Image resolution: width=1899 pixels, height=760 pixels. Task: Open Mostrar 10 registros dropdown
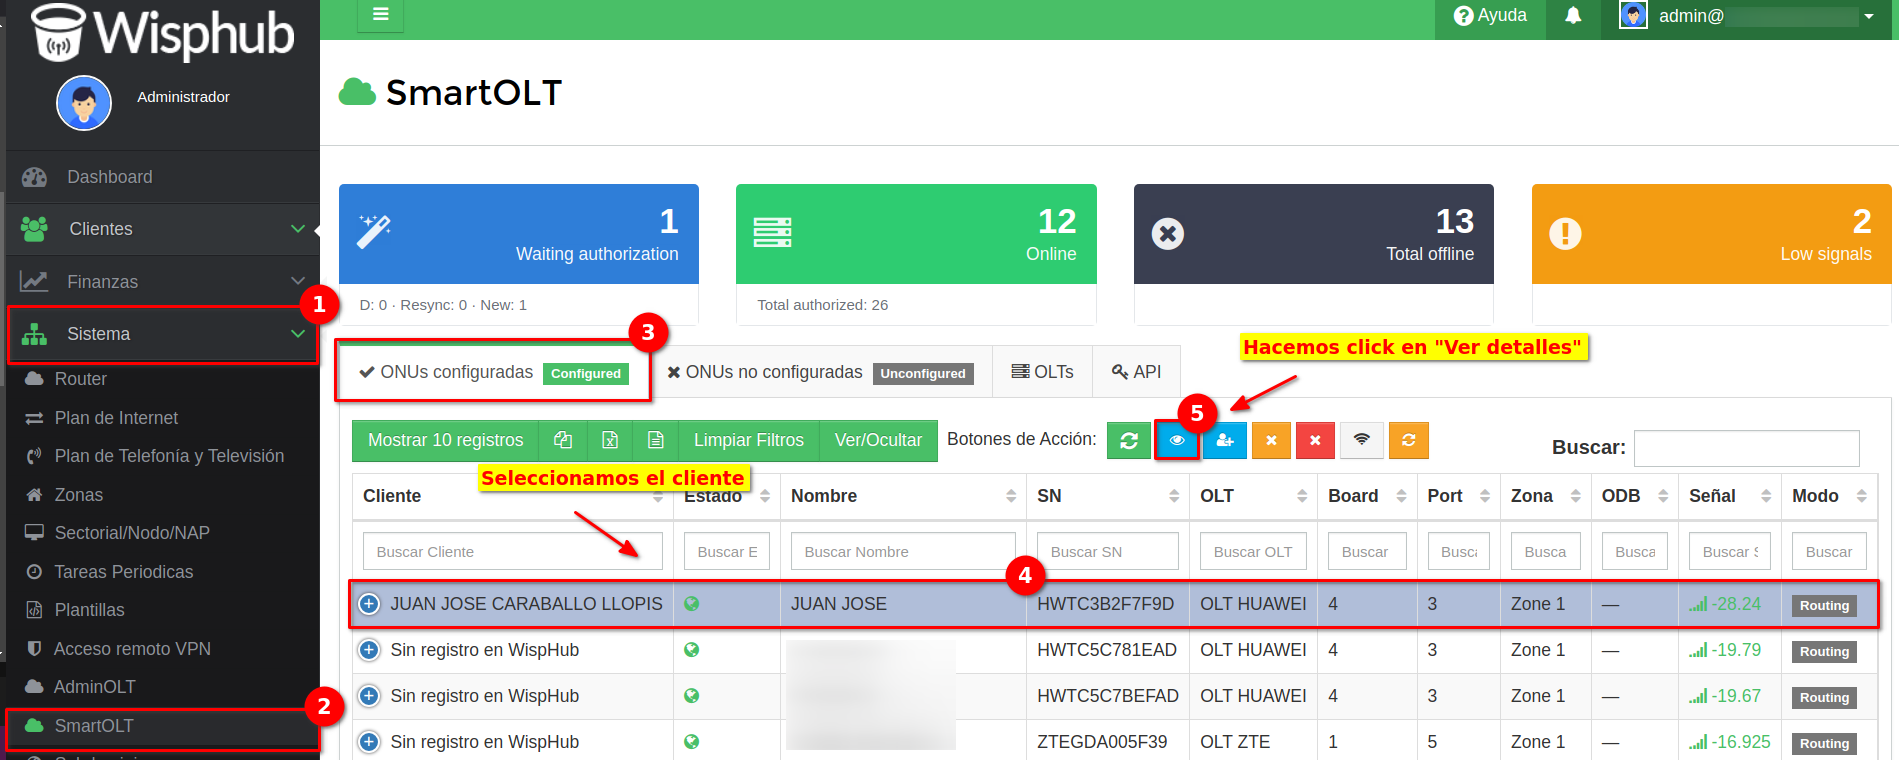(445, 440)
